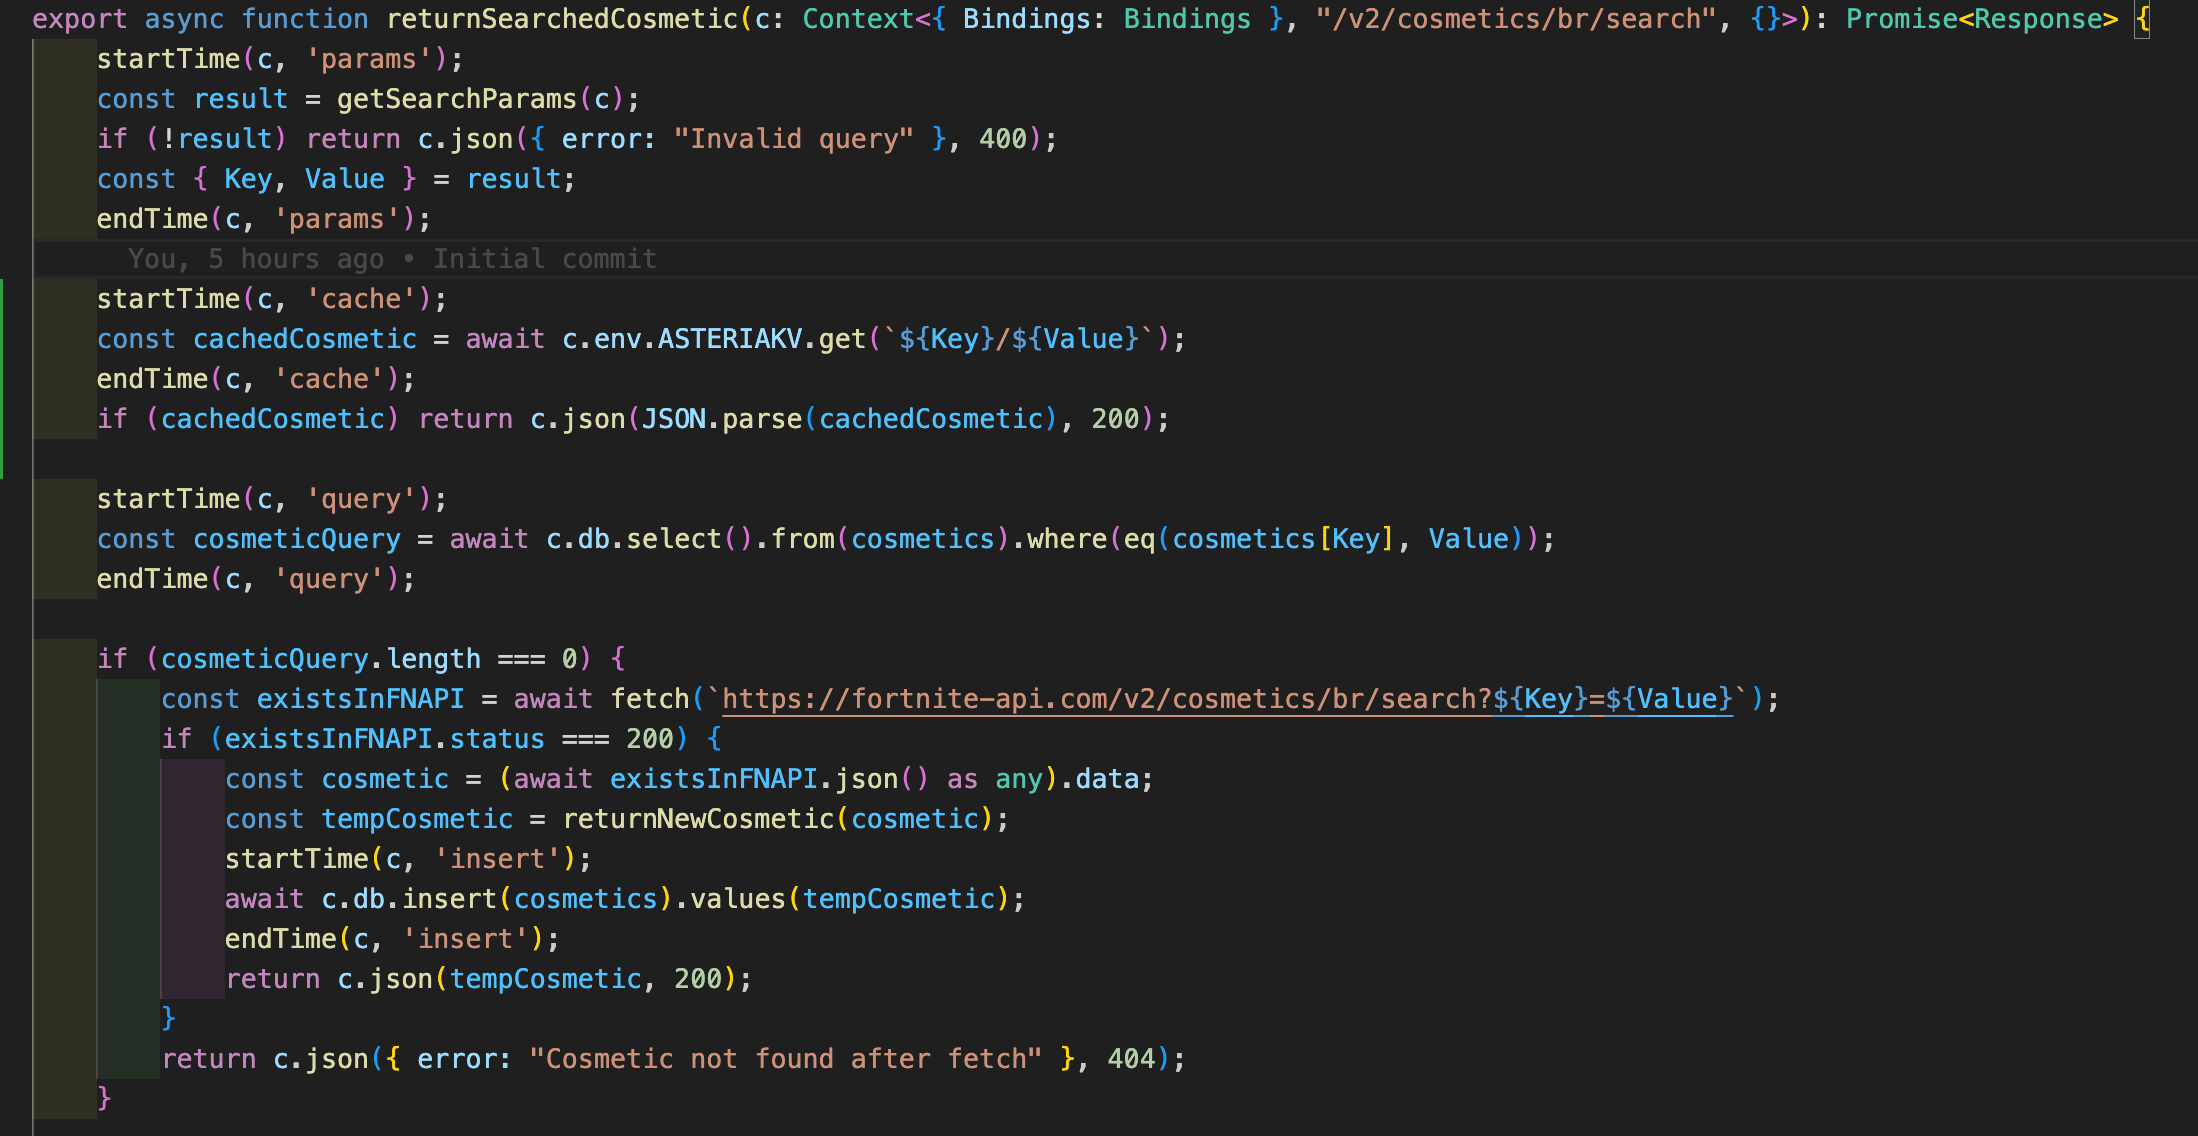This screenshot has width=2198, height=1136.
Task: Click the returnSearchedCosmetic function name
Action: (562, 19)
